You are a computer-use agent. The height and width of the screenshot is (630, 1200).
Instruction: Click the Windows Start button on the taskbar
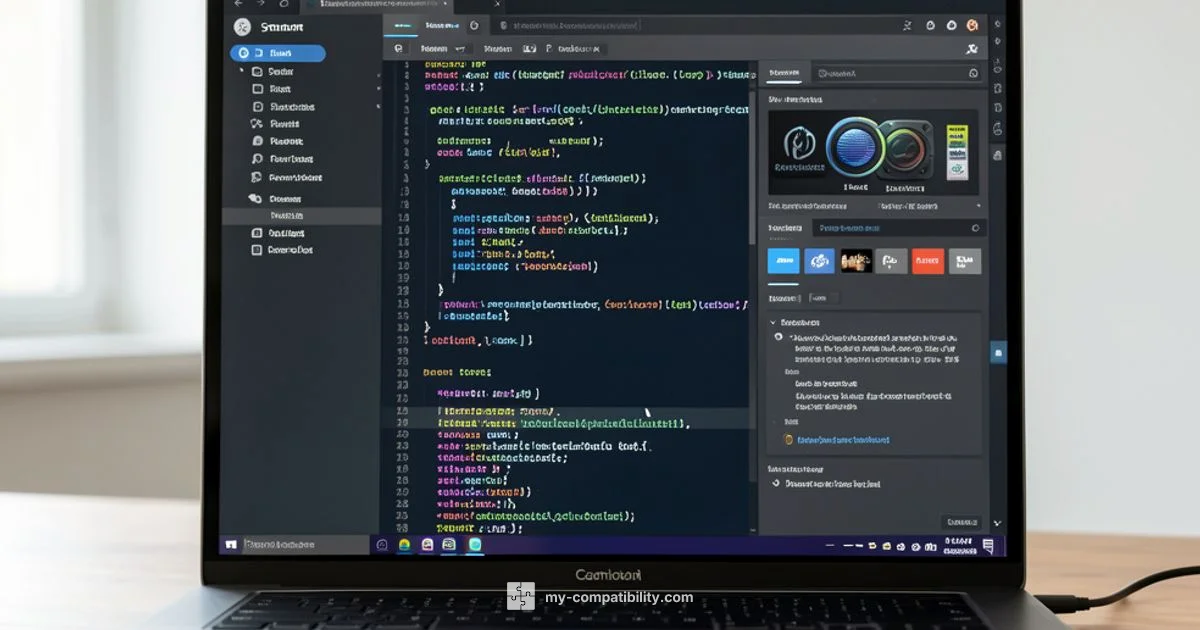pos(231,545)
